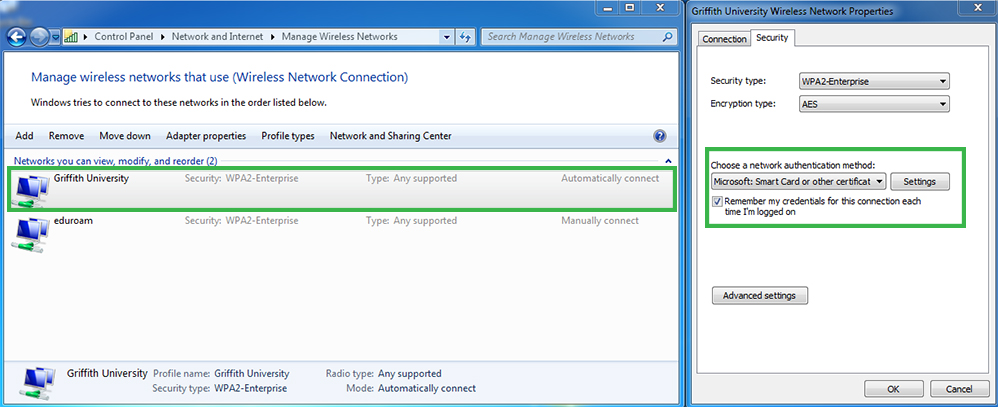The height and width of the screenshot is (407, 998).
Task: Close the Wireless Network Properties dialog
Action: [x=978, y=7]
